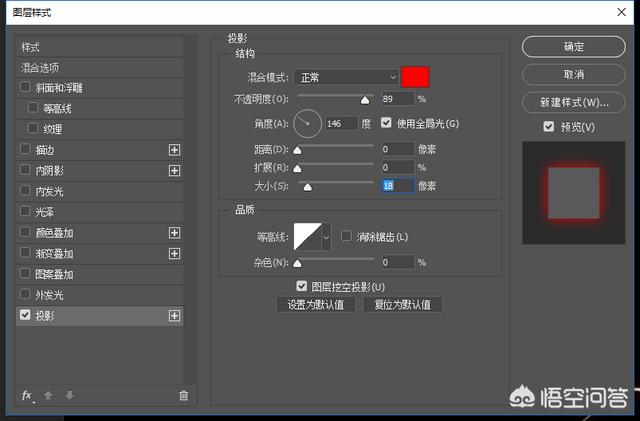Add another Color Overlay (颜色叠加) with plus icon
The width and height of the screenshot is (640, 421).
pos(174,233)
